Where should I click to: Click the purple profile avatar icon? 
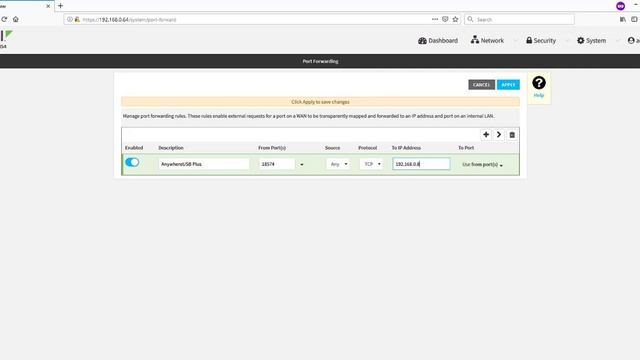point(620,6)
